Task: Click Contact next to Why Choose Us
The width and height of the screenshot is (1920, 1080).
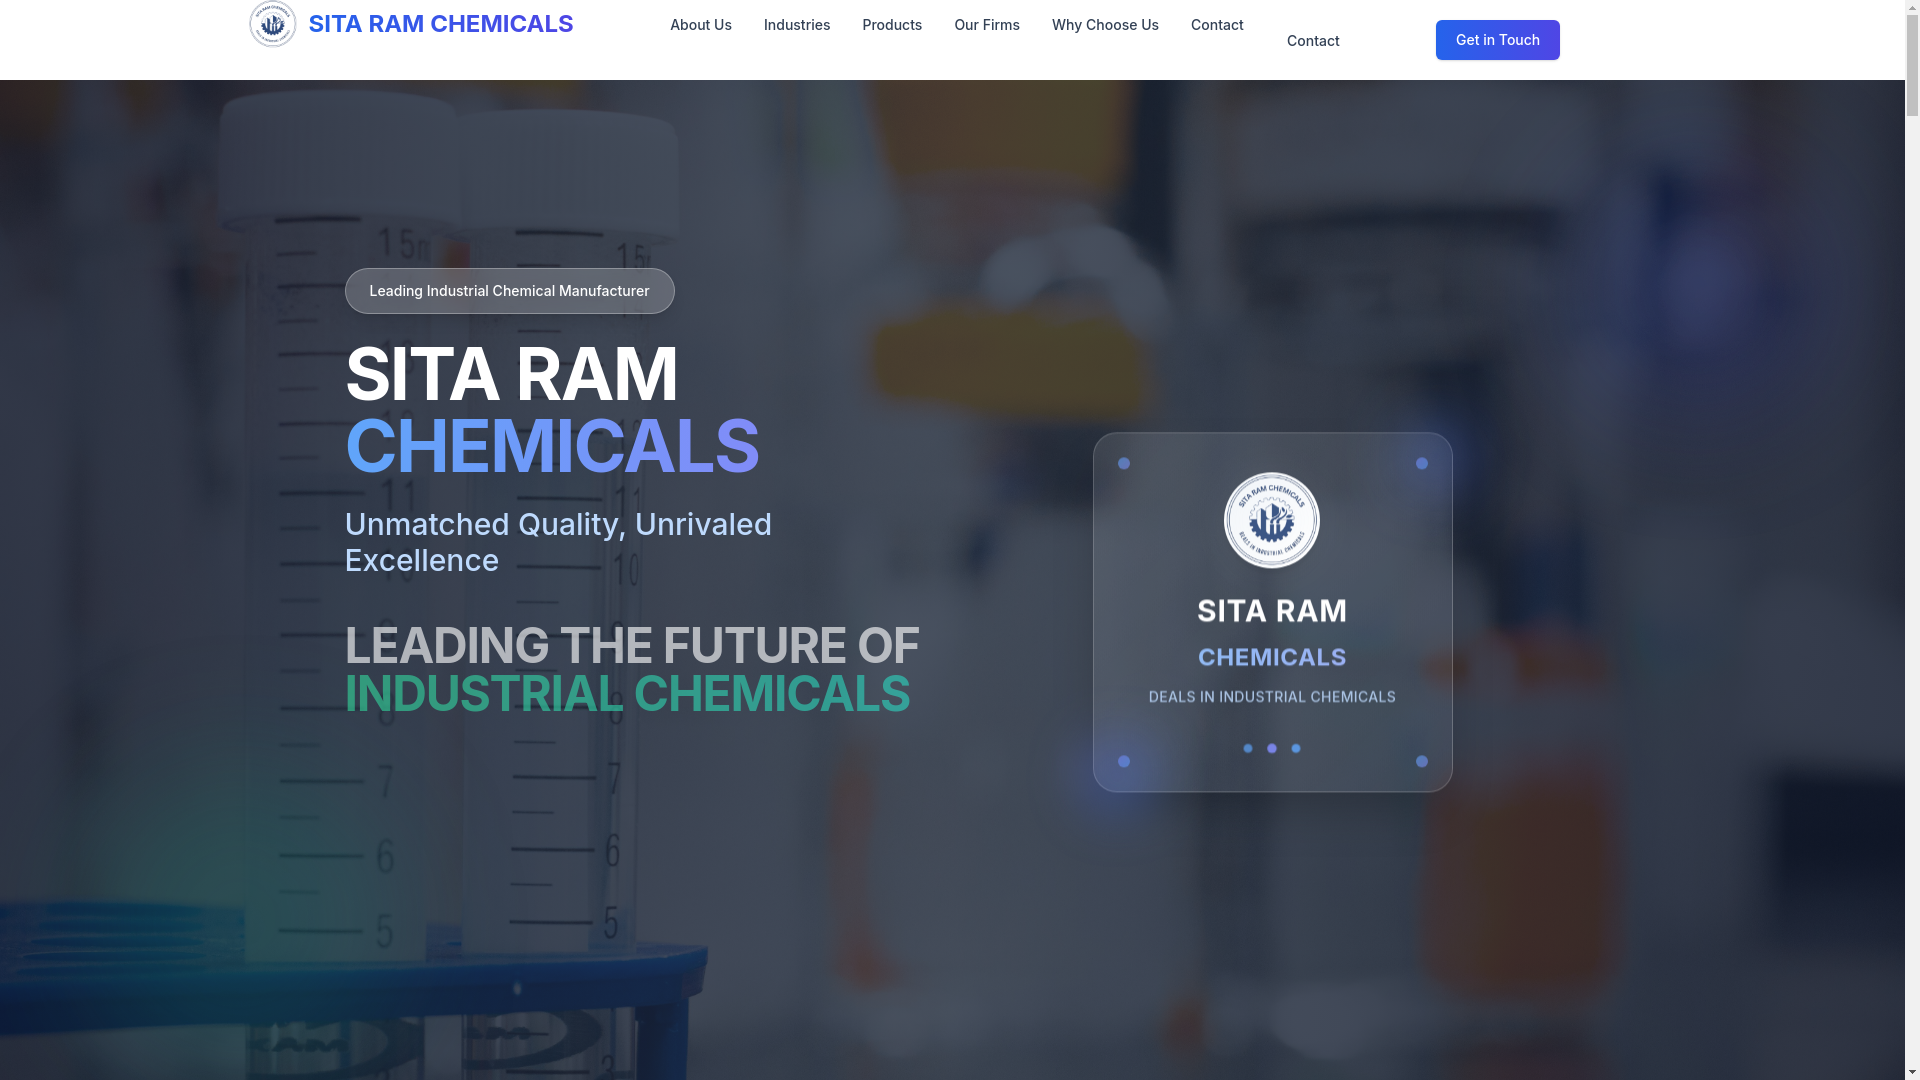Action: pos(1217,24)
